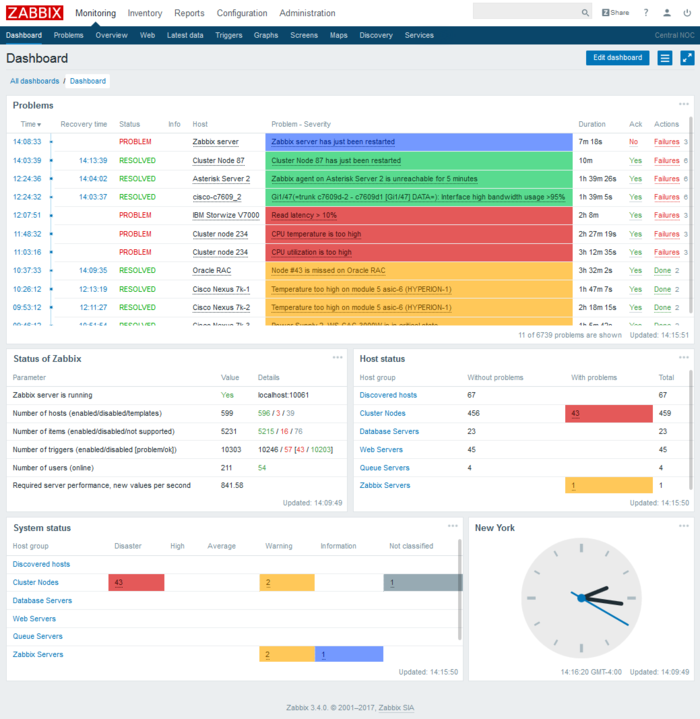Viewport: 700px width, 719px height.
Task: Open the Administration menu
Action: [307, 13]
